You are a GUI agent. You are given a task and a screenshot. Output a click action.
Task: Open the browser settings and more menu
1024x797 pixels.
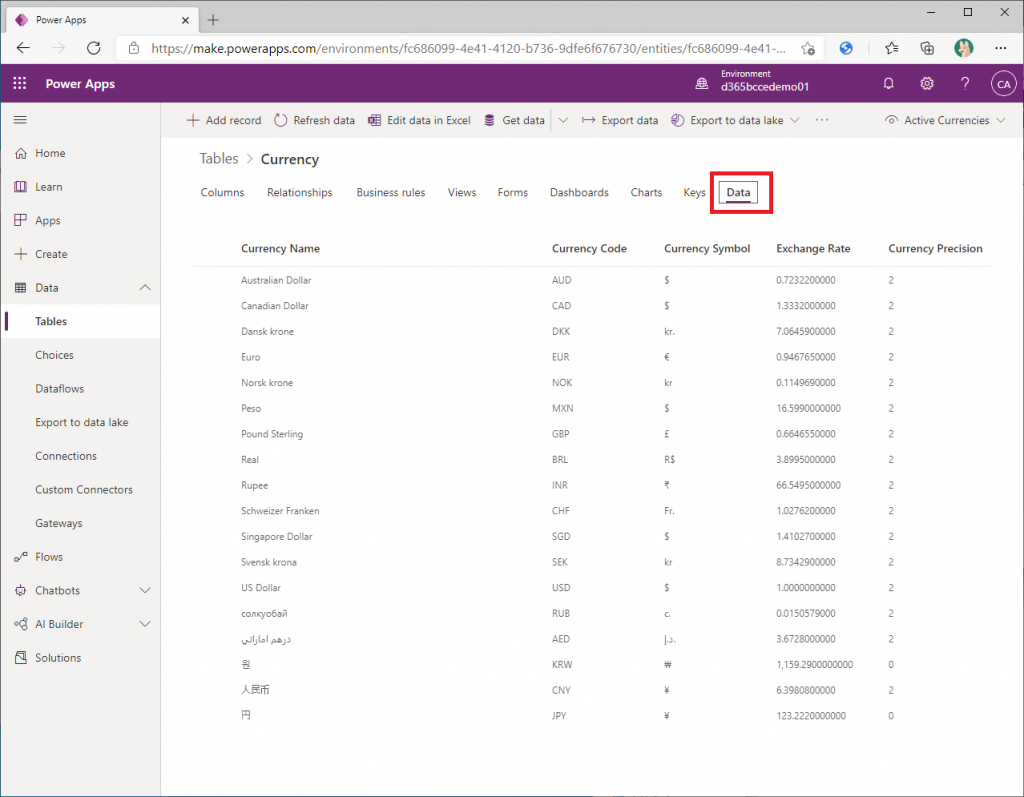point(1000,48)
